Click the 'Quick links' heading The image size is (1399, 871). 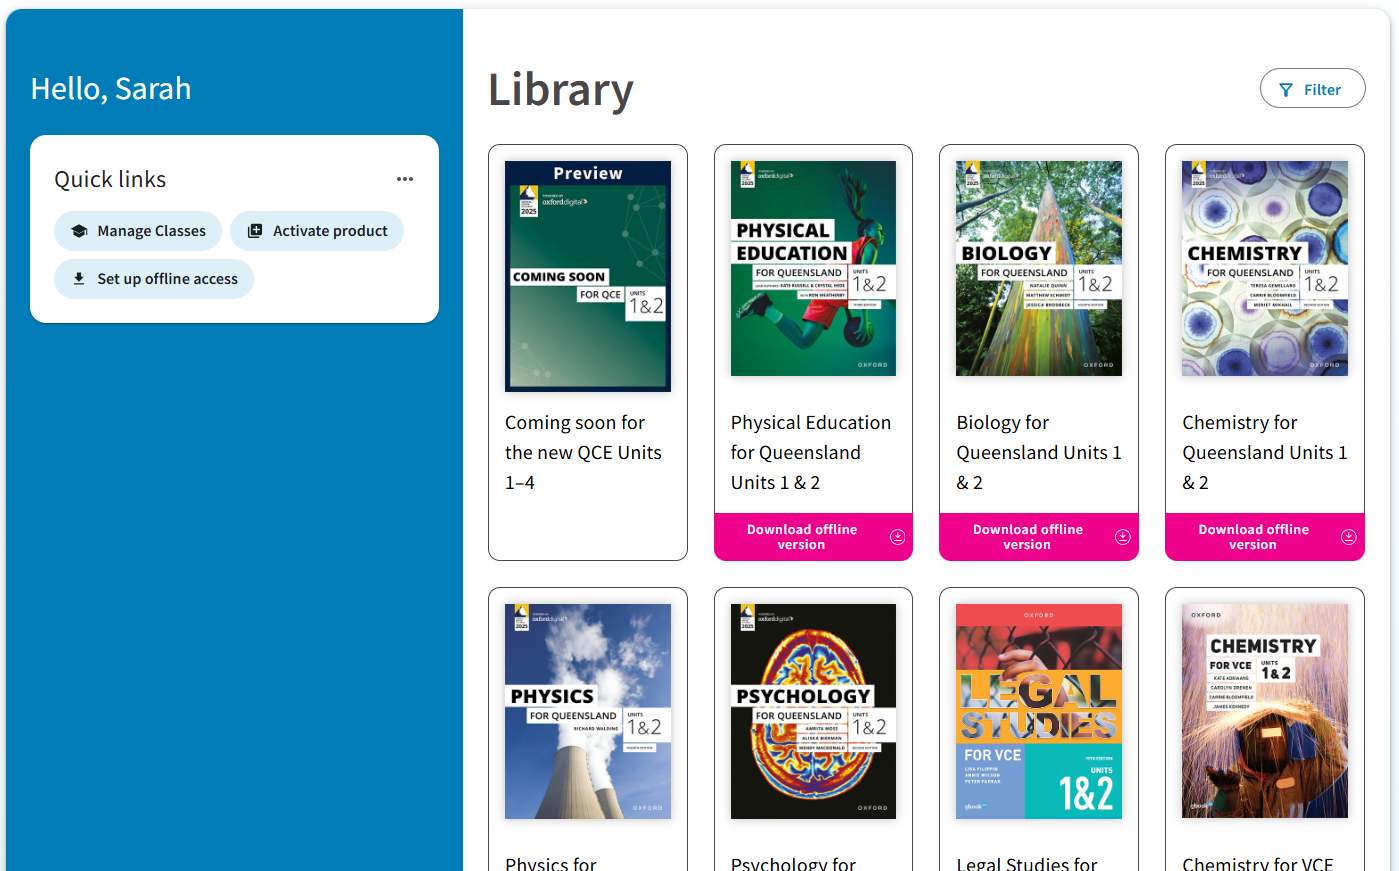point(110,179)
